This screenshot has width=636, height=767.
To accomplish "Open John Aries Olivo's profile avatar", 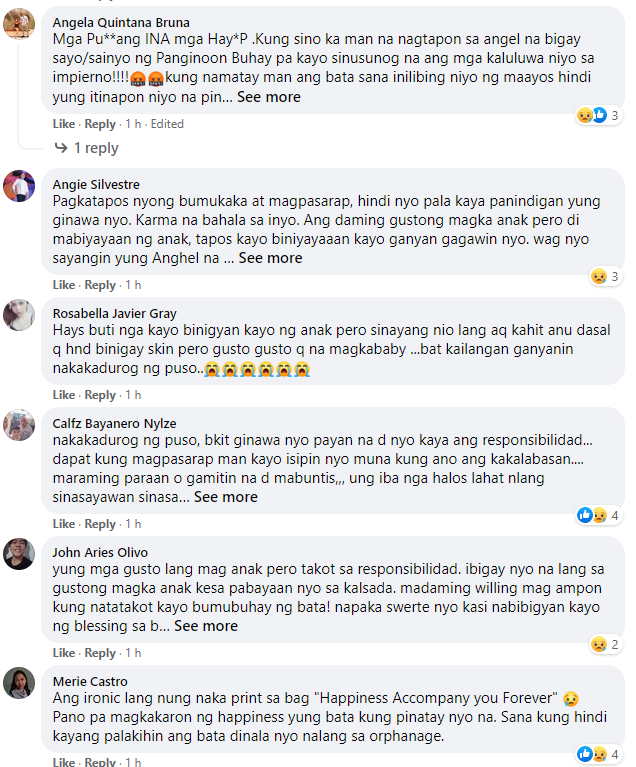I will 19,554.
